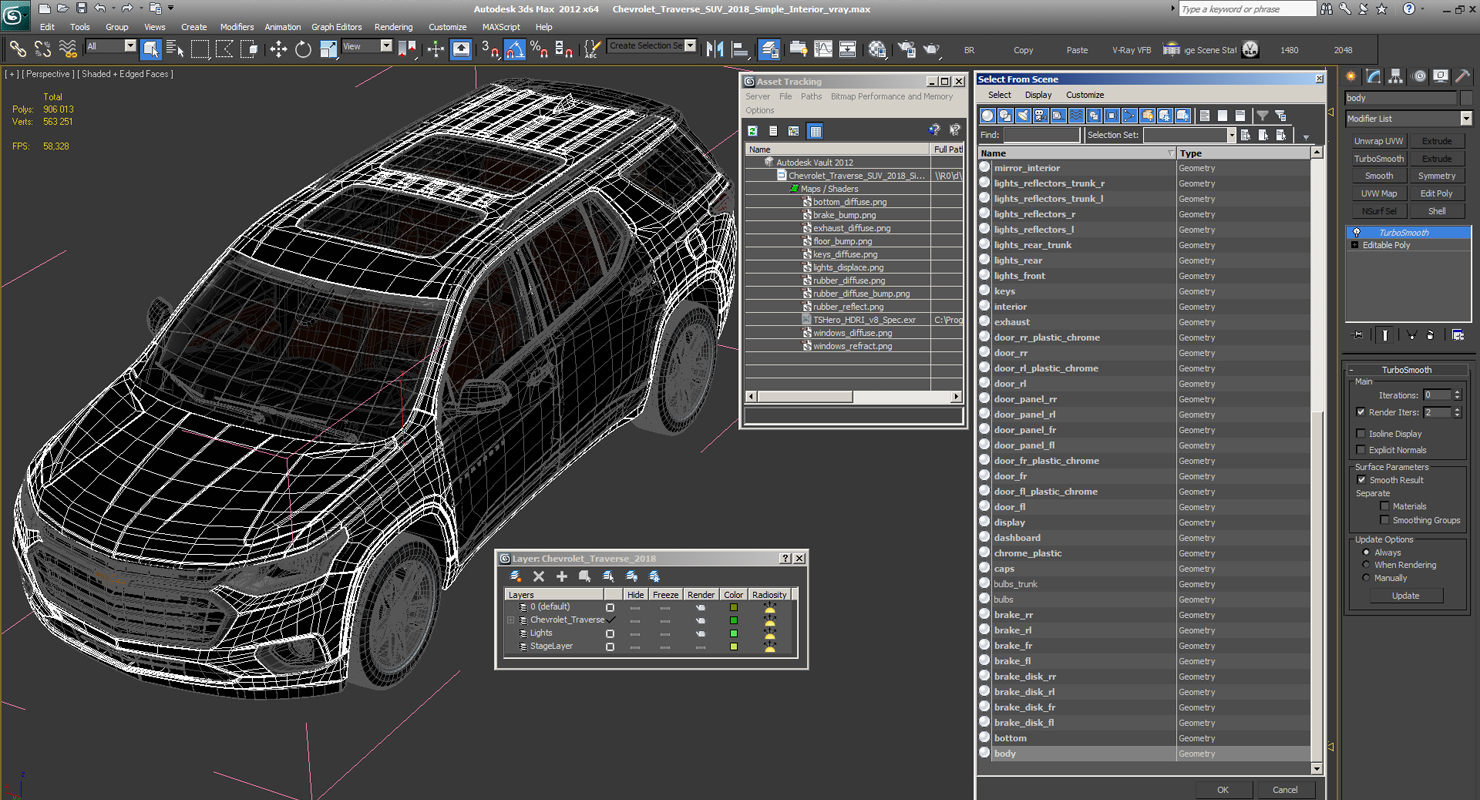Toggle the Angle Snap tool
Viewport: 1480px width, 800px height.
pyautogui.click(x=514, y=48)
